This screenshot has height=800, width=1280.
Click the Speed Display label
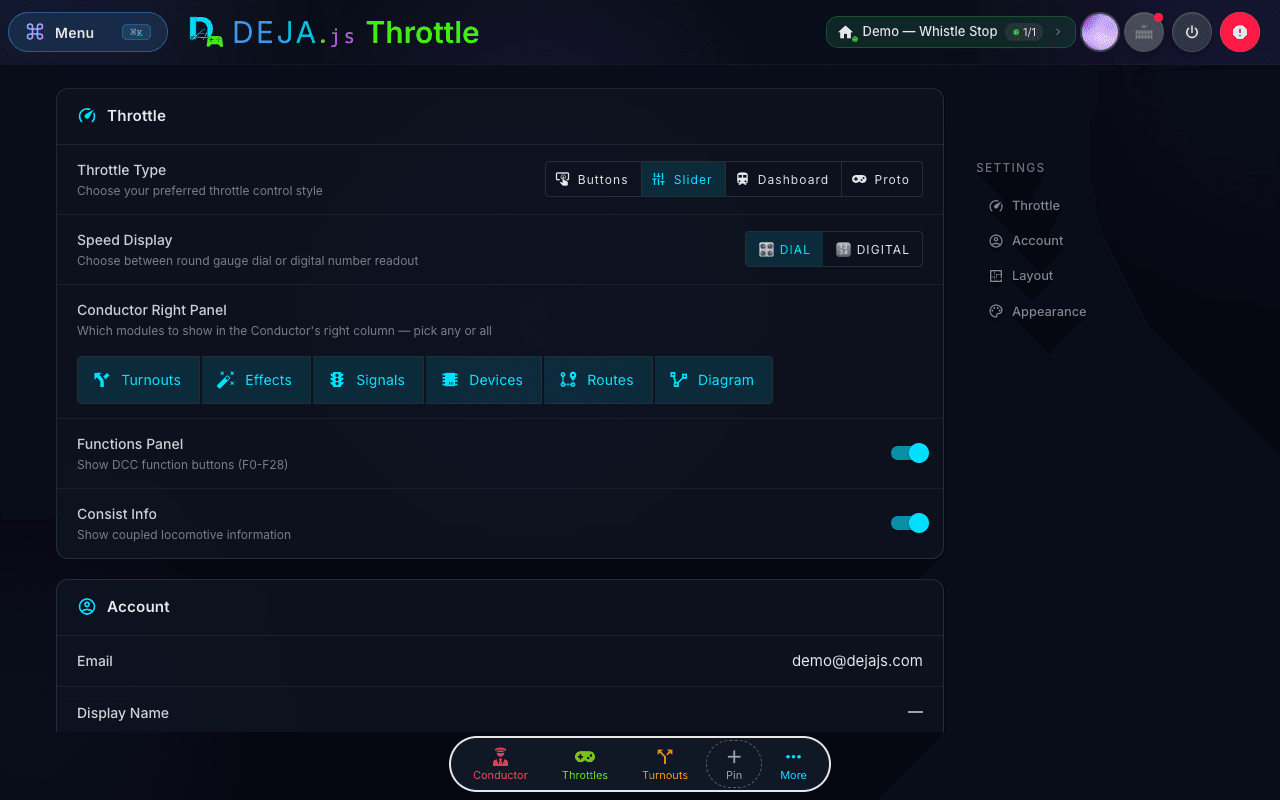tap(125, 240)
